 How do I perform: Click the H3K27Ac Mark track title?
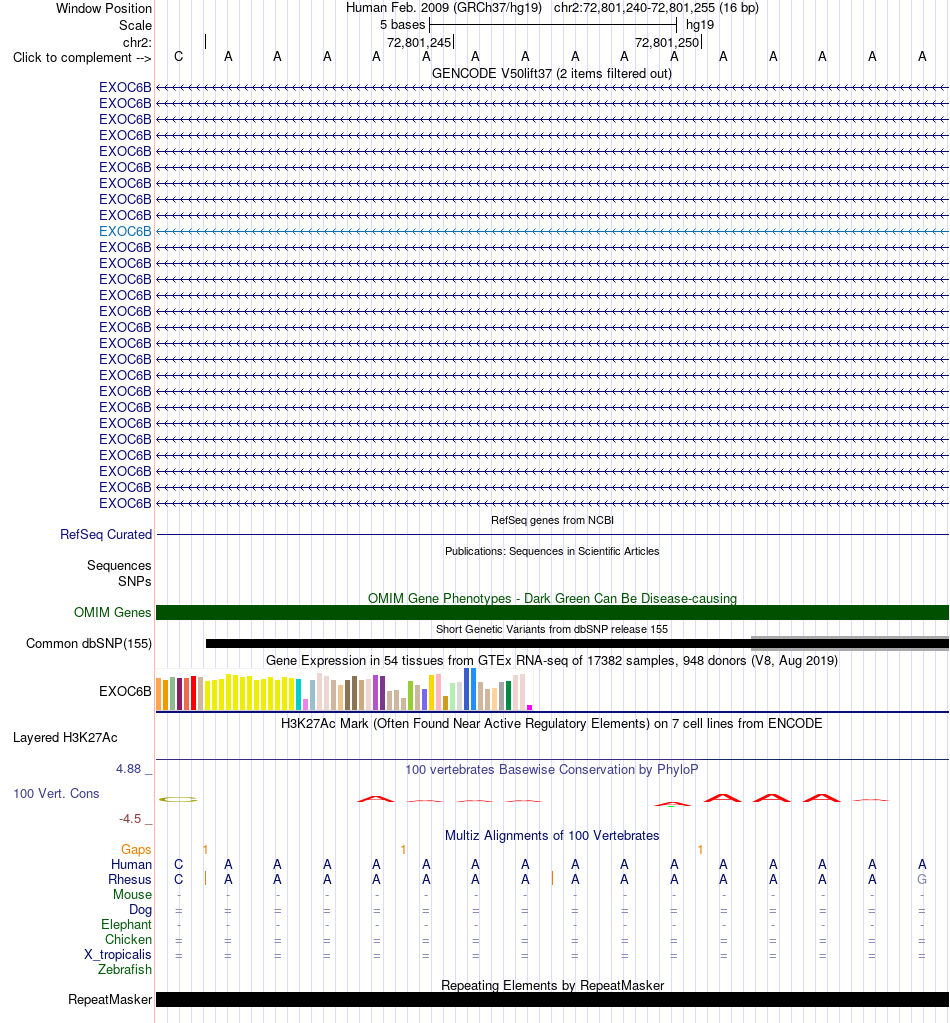point(552,724)
